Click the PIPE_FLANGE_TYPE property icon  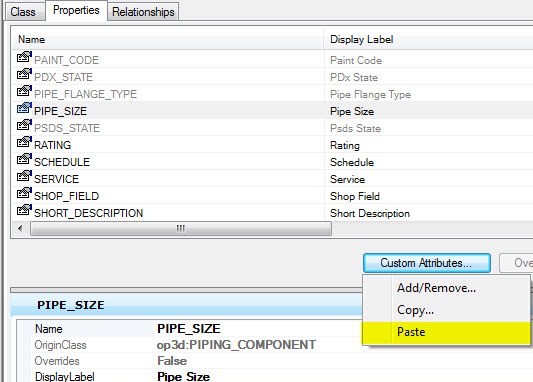coord(24,91)
